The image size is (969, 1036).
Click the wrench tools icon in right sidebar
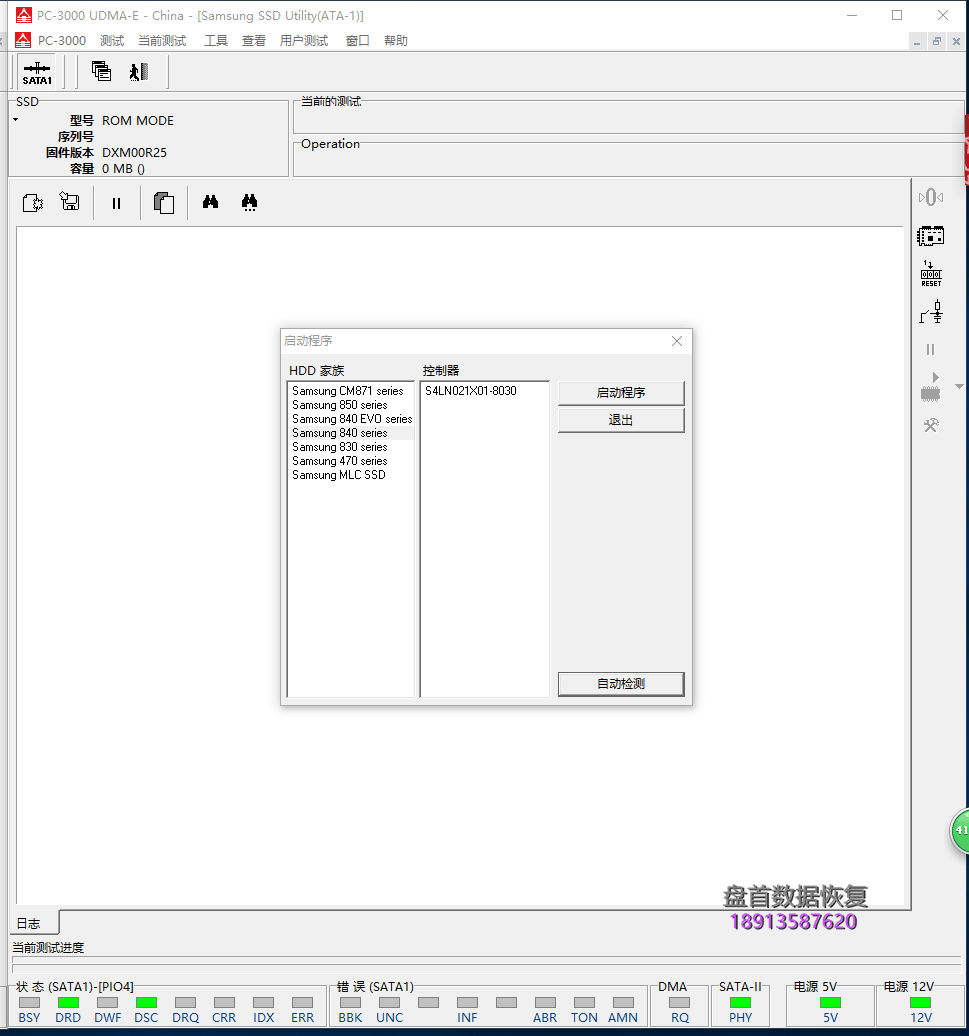[931, 426]
